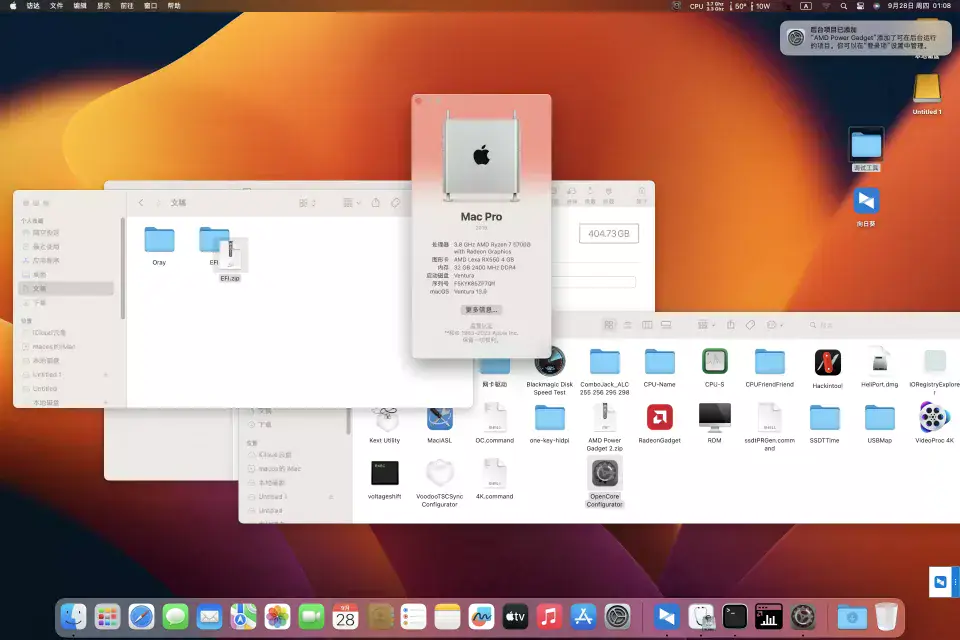Open the Oray folder
The image size is (960, 640).
(159, 239)
